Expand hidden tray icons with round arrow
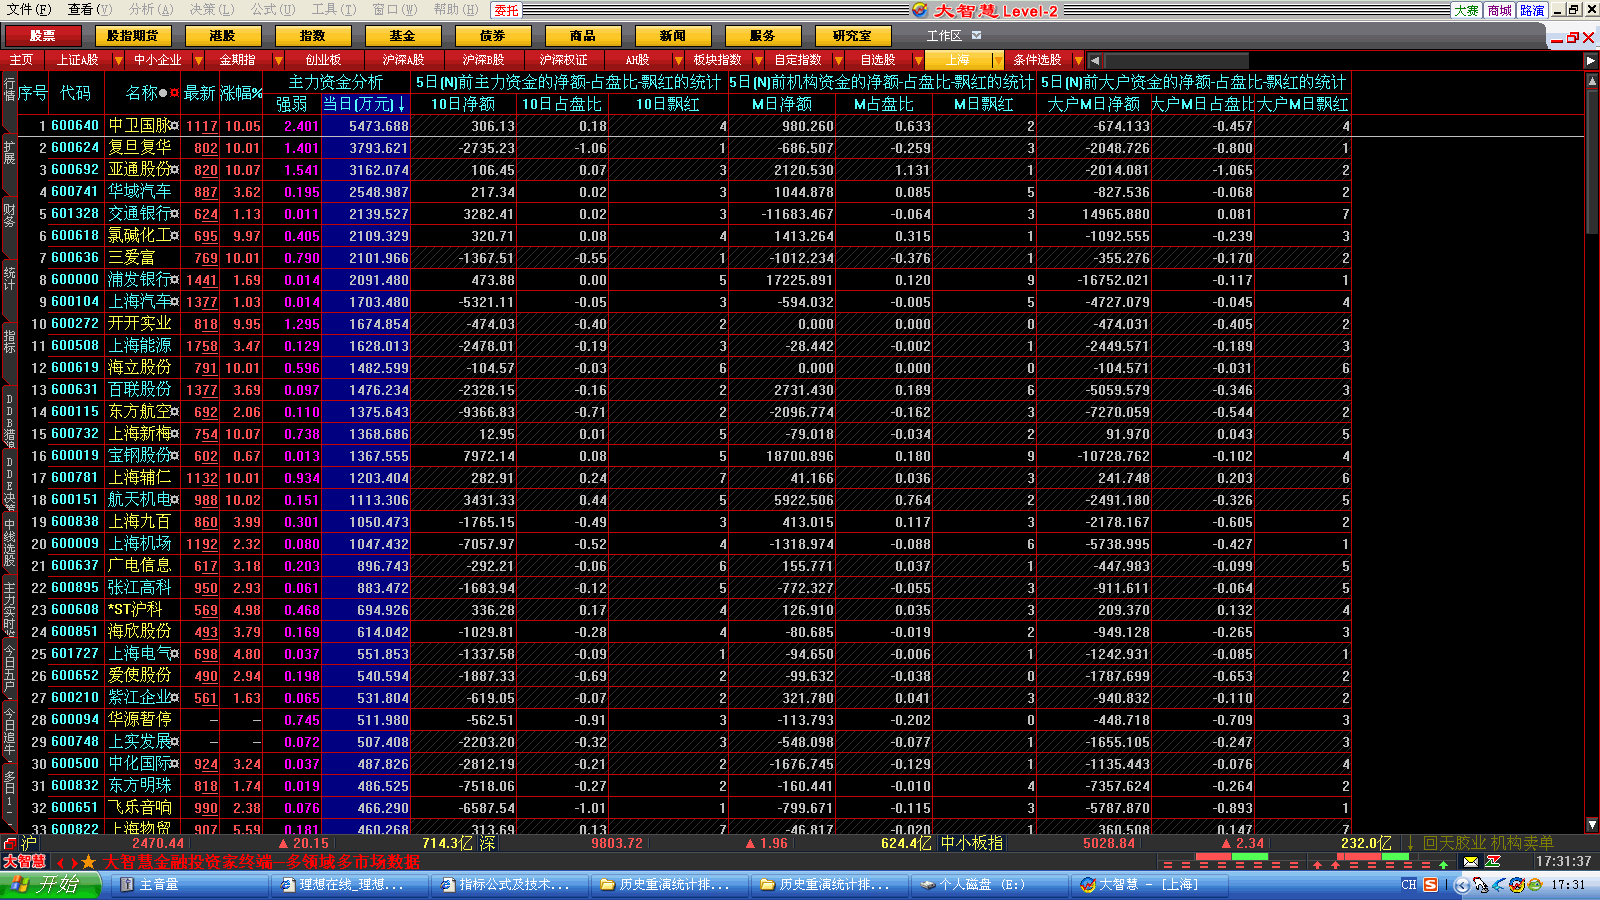The height and width of the screenshot is (900, 1600). (1462, 885)
